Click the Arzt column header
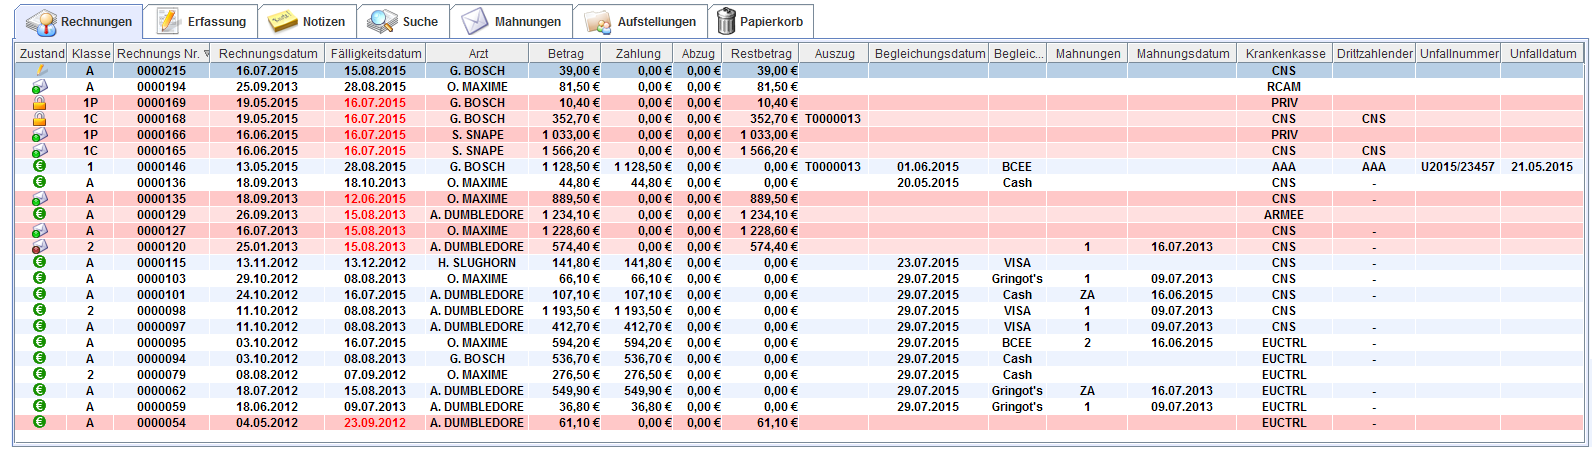The image size is (1595, 453). (x=477, y=54)
